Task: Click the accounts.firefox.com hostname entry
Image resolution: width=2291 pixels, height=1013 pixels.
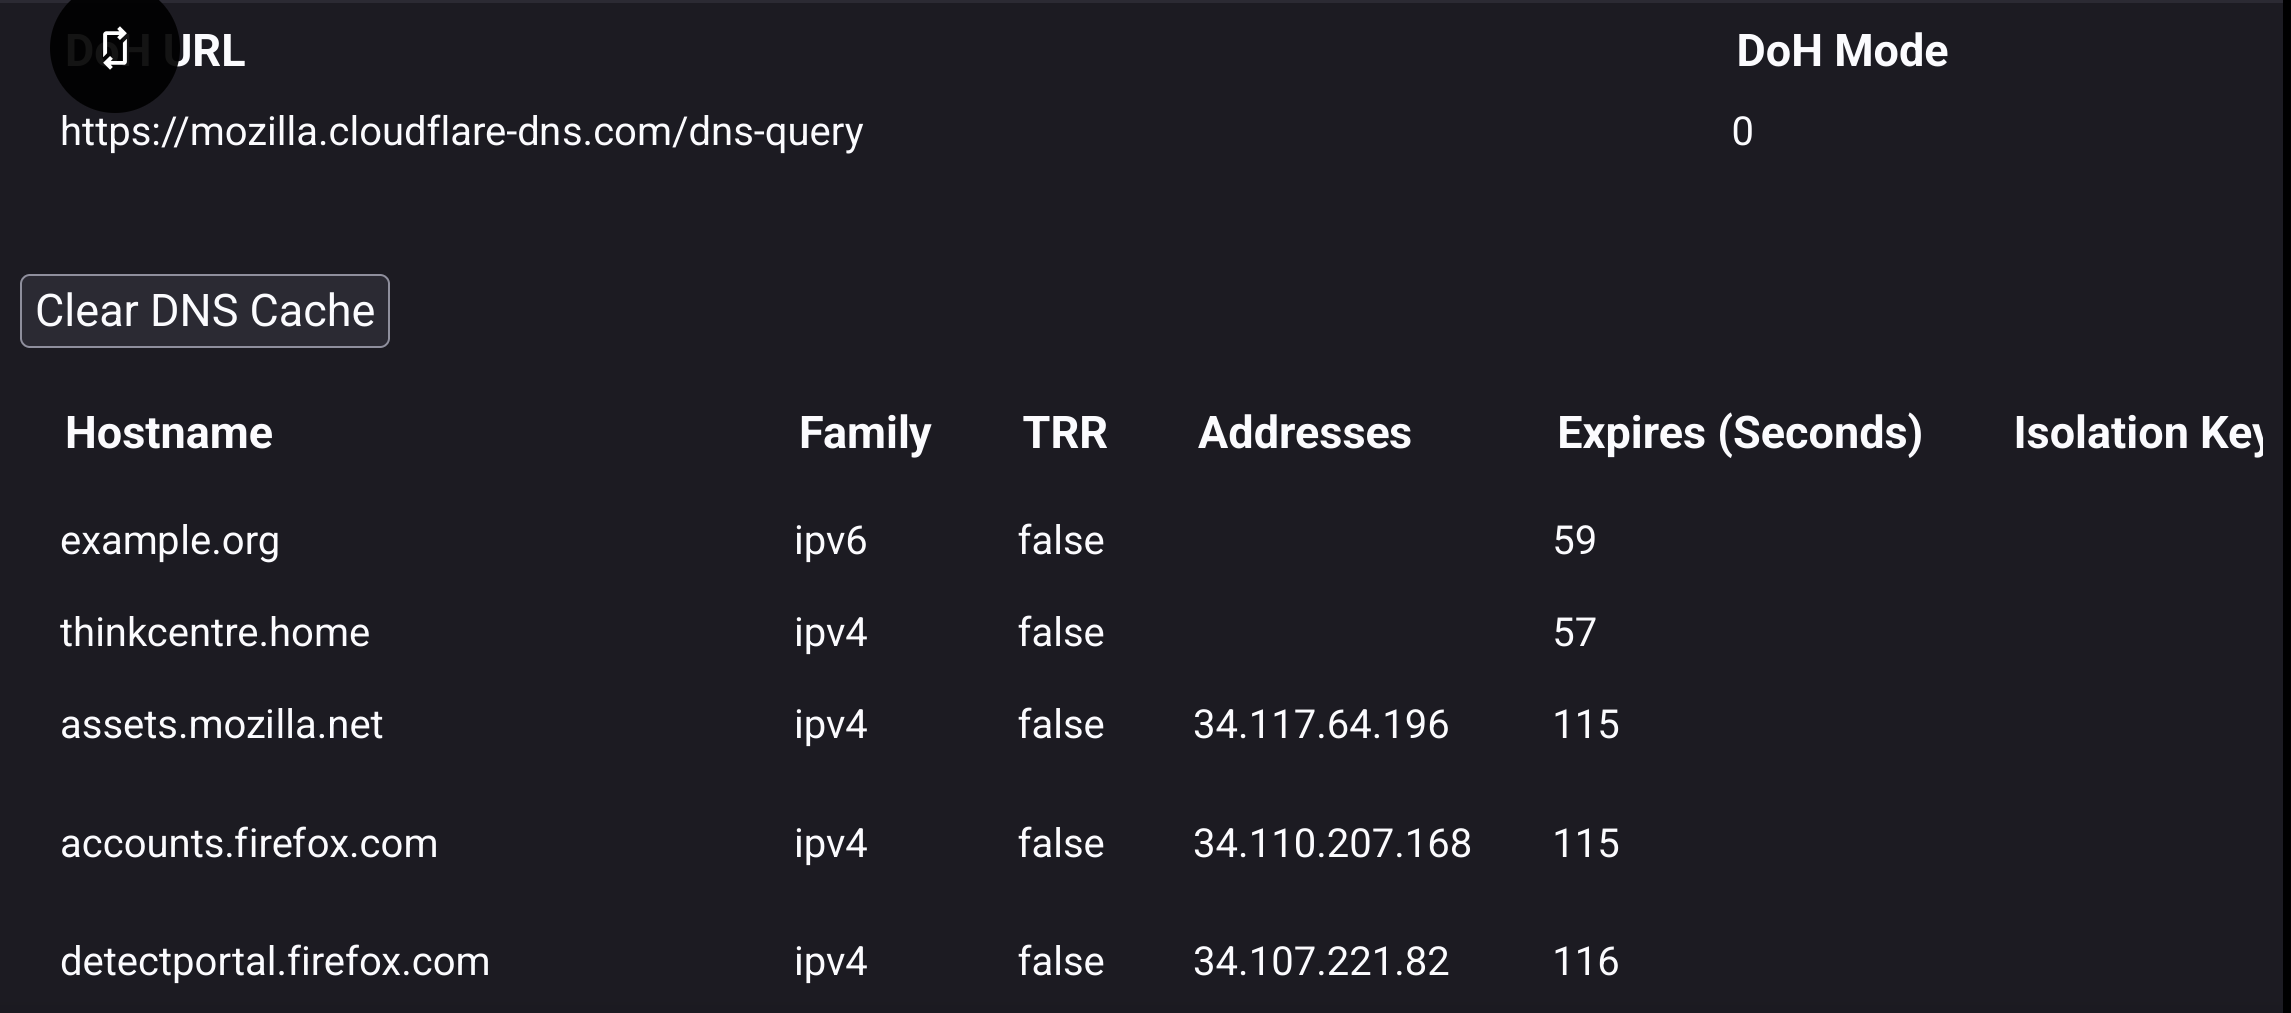Action: tap(249, 844)
